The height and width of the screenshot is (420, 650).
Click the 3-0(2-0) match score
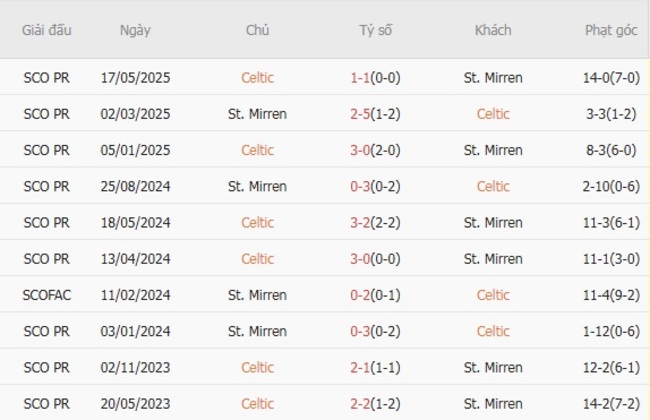pyautogui.click(x=376, y=150)
